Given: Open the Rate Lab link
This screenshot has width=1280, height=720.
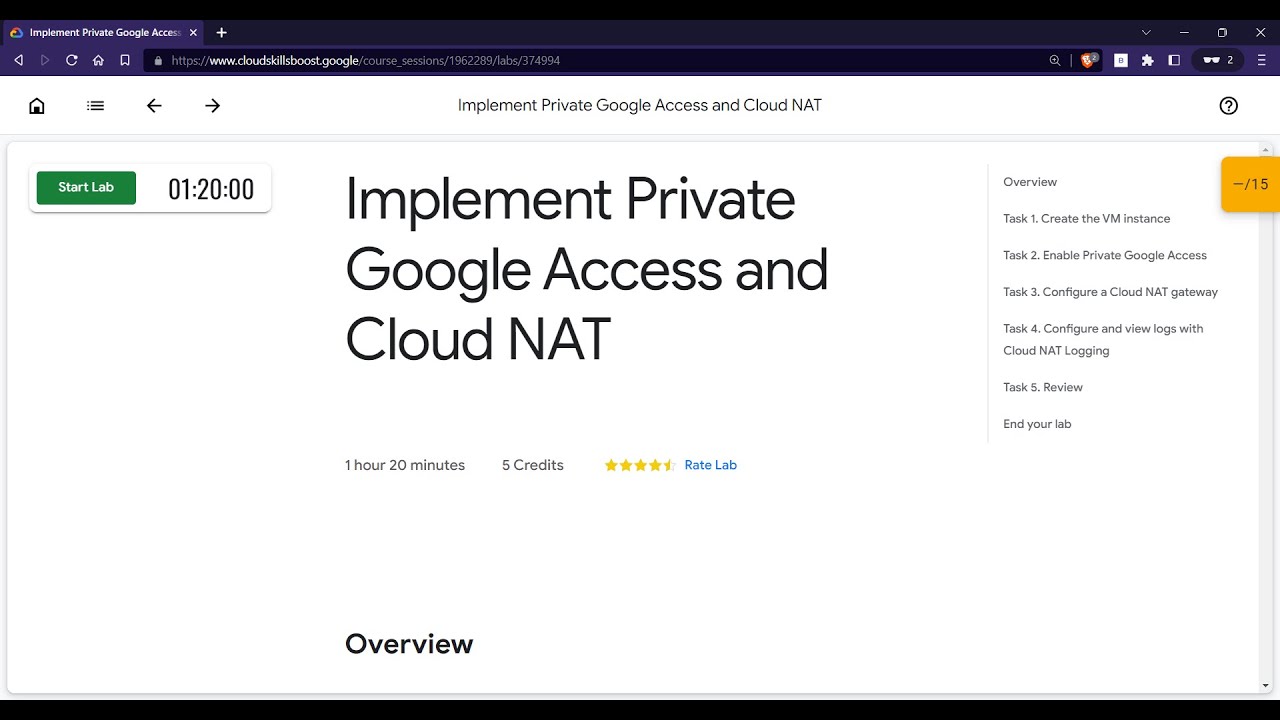Looking at the screenshot, I should click(x=710, y=465).
